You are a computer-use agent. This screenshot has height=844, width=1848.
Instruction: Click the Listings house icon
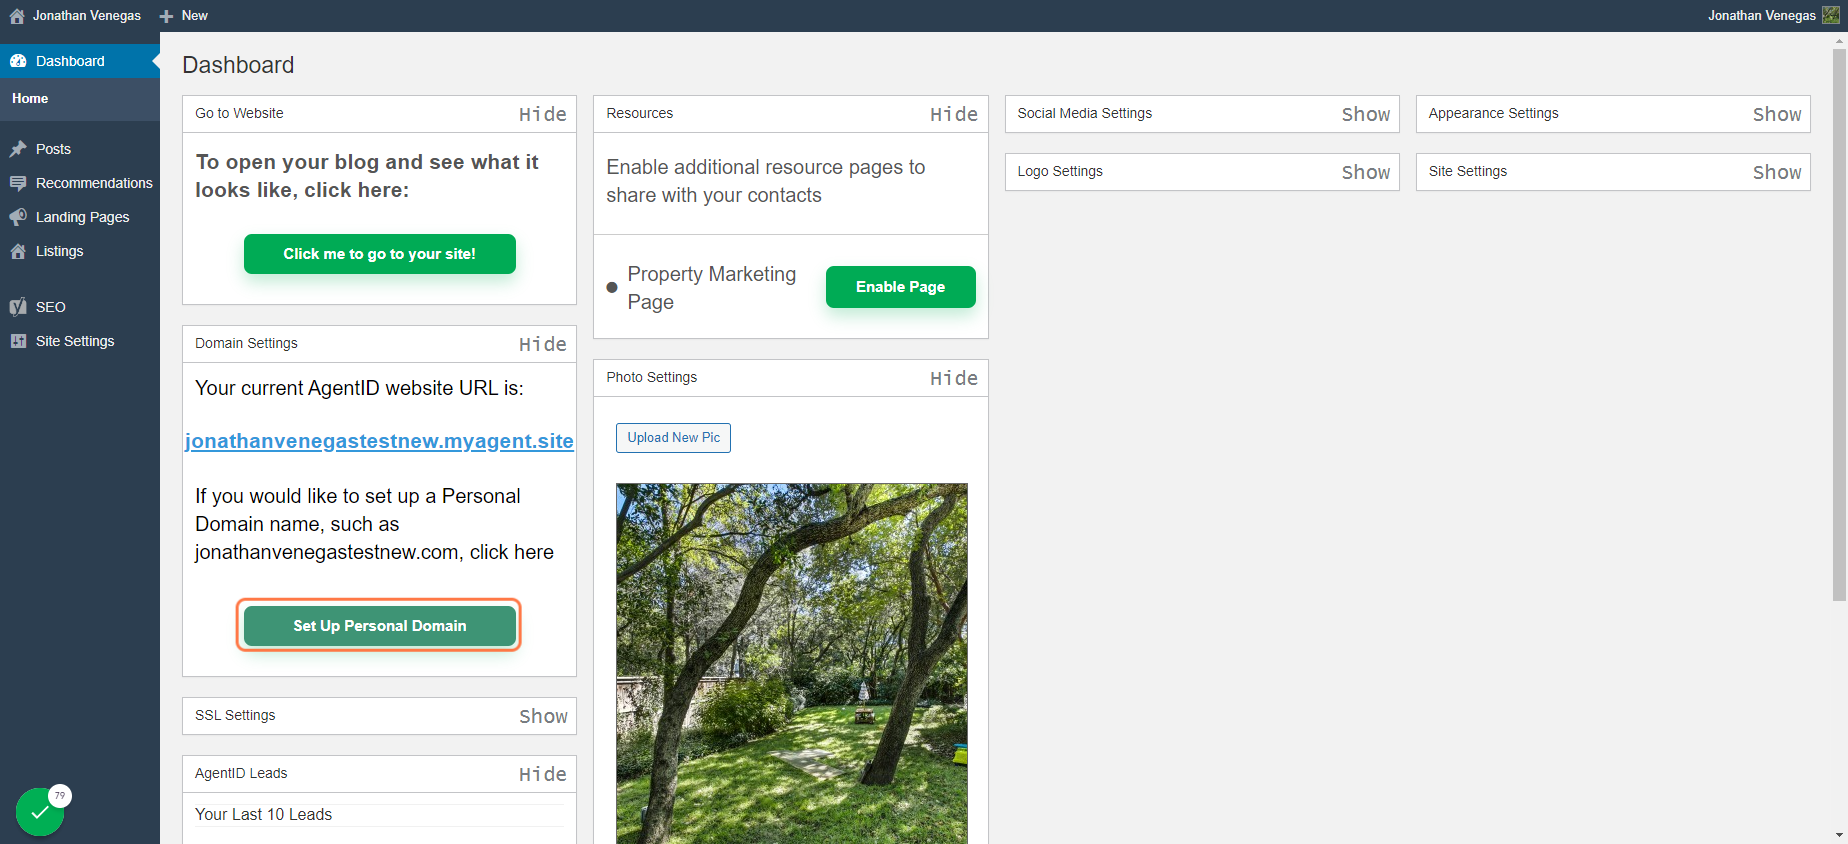tap(18, 251)
